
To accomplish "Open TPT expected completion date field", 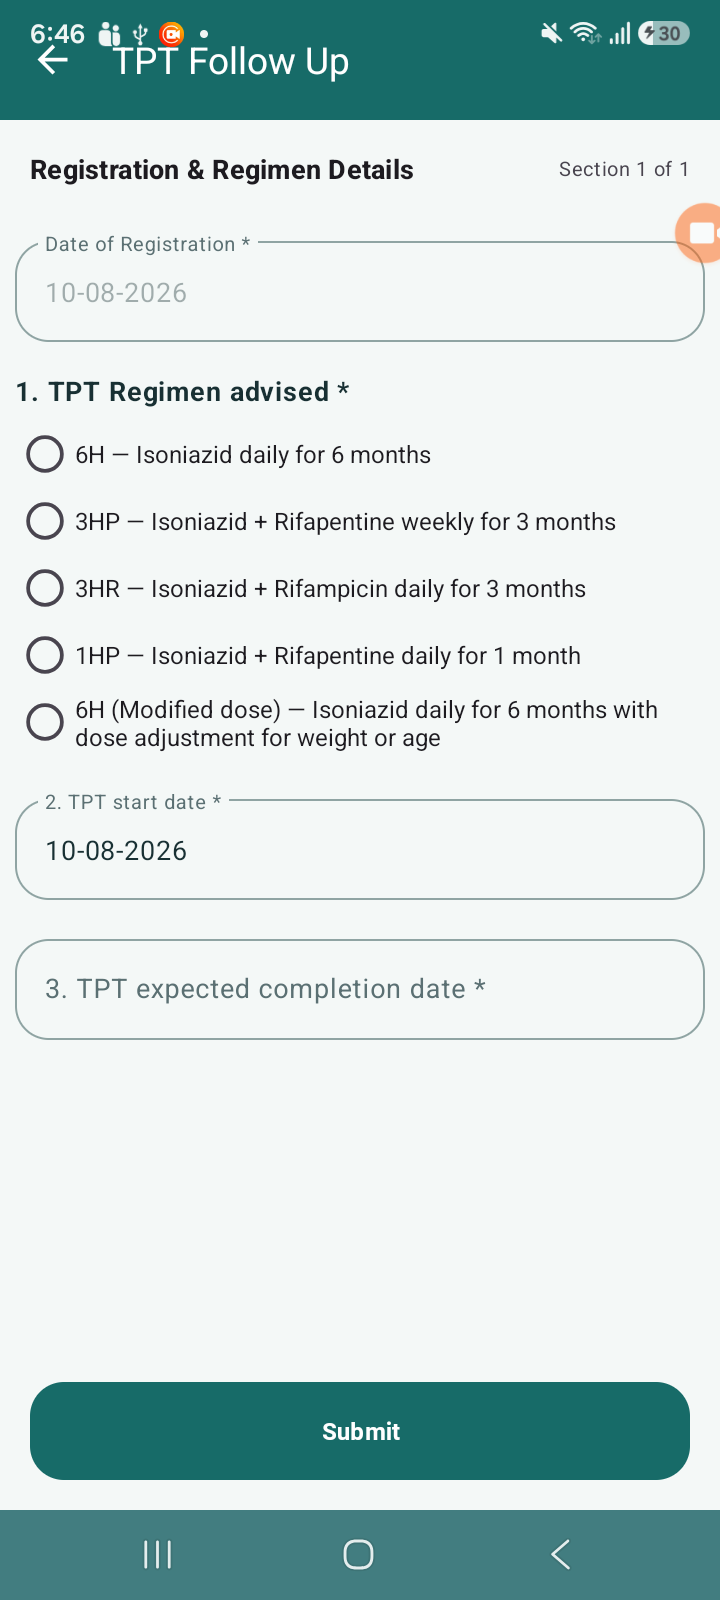I will click(x=360, y=989).
